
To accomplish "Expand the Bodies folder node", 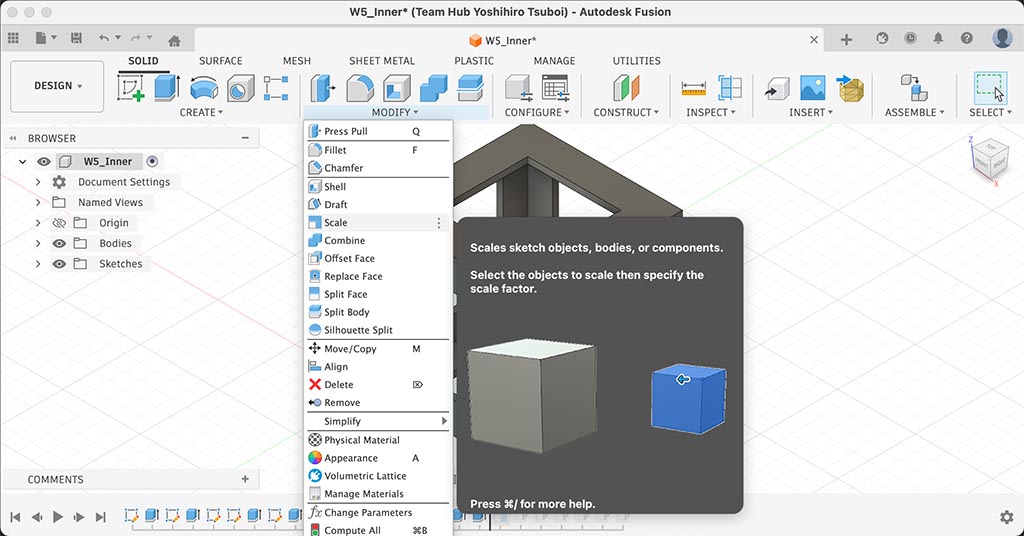I will pos(38,244).
